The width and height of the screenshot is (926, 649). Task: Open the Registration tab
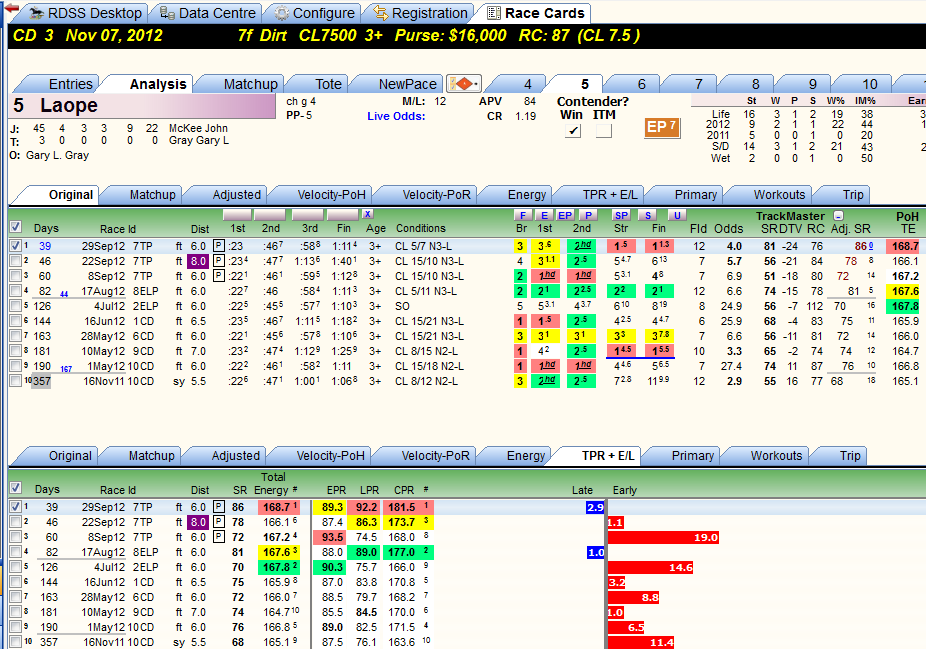[421, 13]
